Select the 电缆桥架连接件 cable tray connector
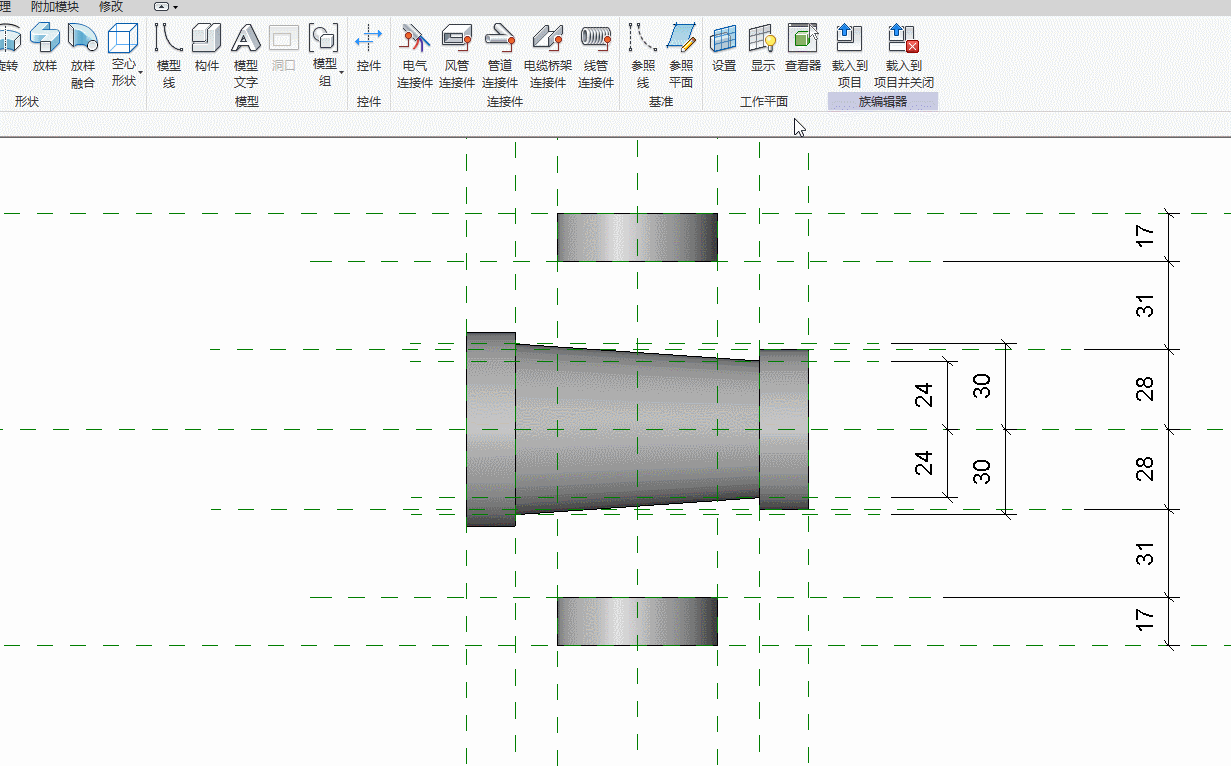Viewport: 1231px width, 766px height. [x=548, y=56]
